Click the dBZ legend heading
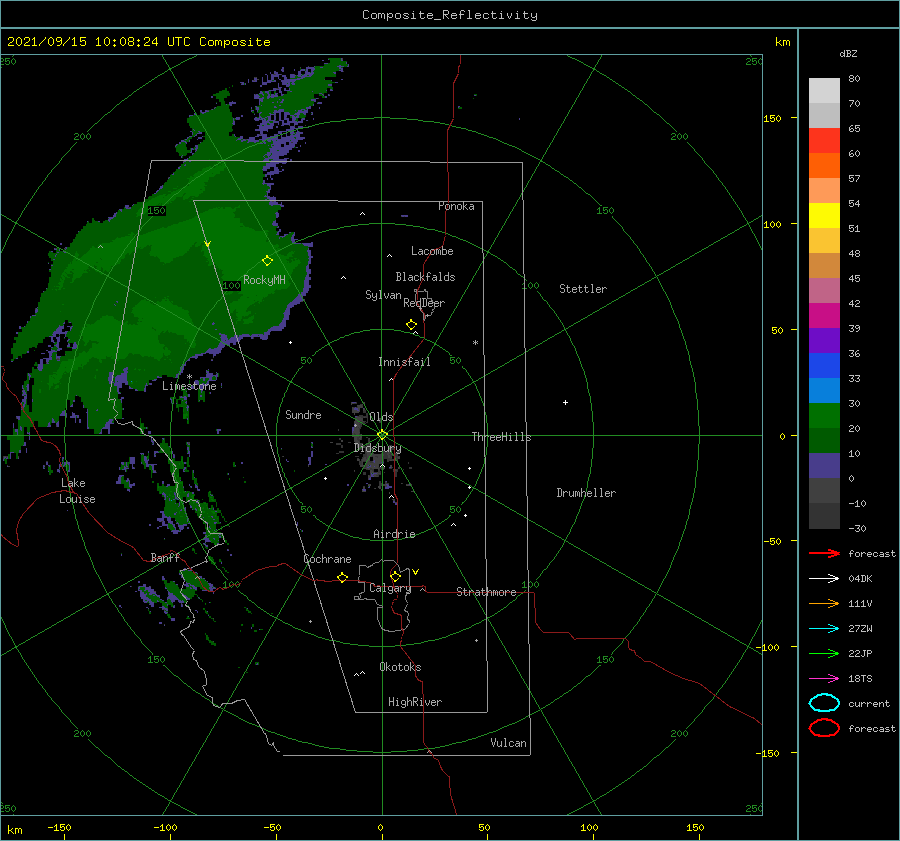This screenshot has width=900, height=841. [x=848, y=53]
